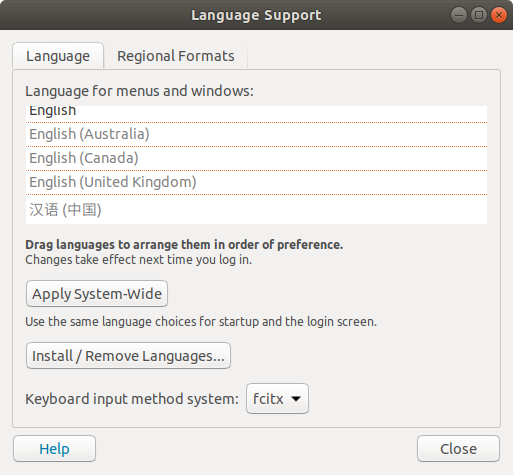
Task: Open Install / Remove Languages dialog
Action: coord(128,356)
